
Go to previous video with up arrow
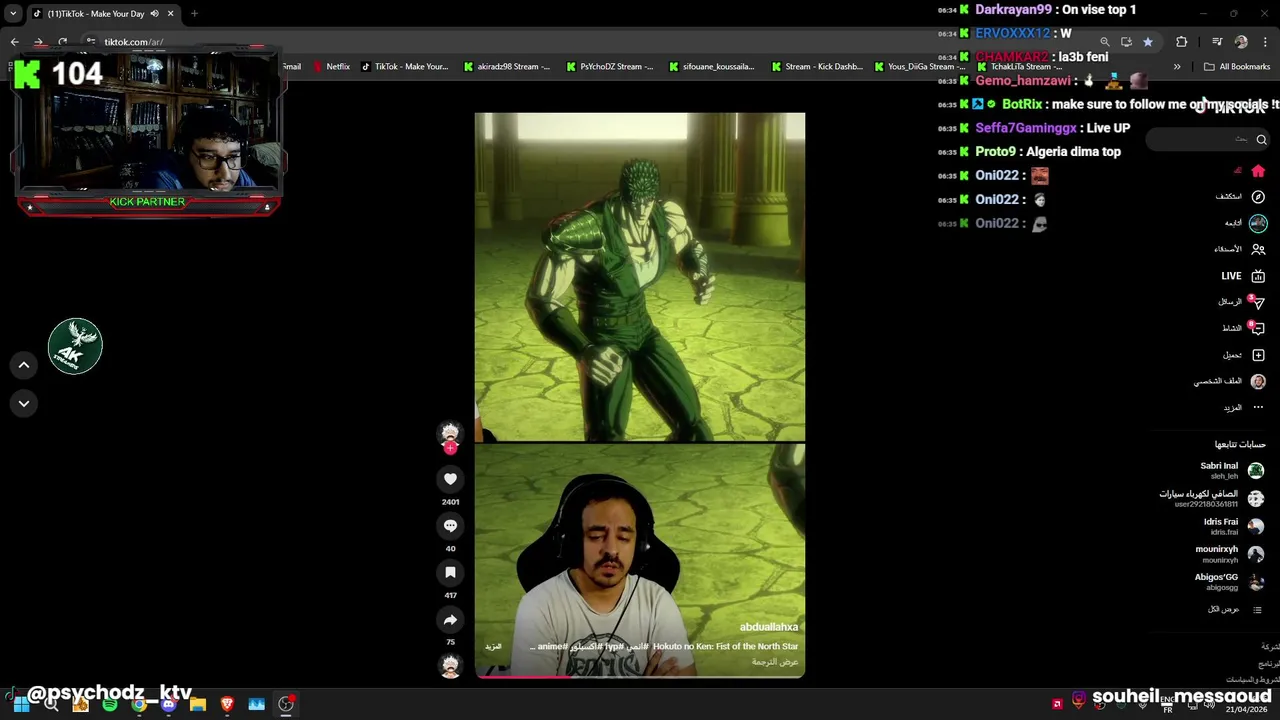[x=24, y=365]
